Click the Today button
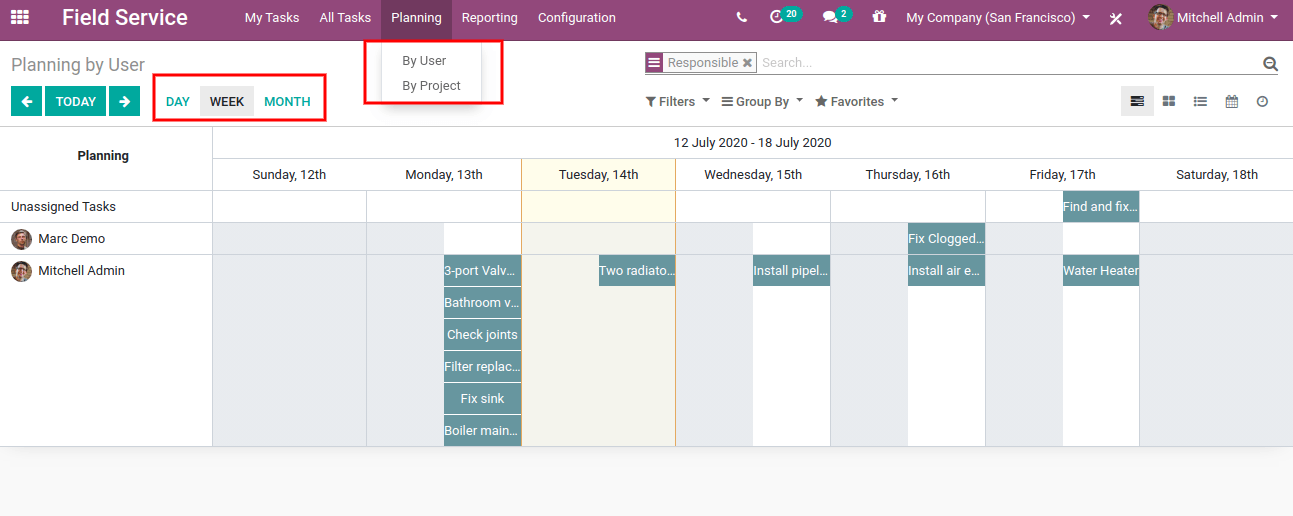 pyautogui.click(x=76, y=102)
